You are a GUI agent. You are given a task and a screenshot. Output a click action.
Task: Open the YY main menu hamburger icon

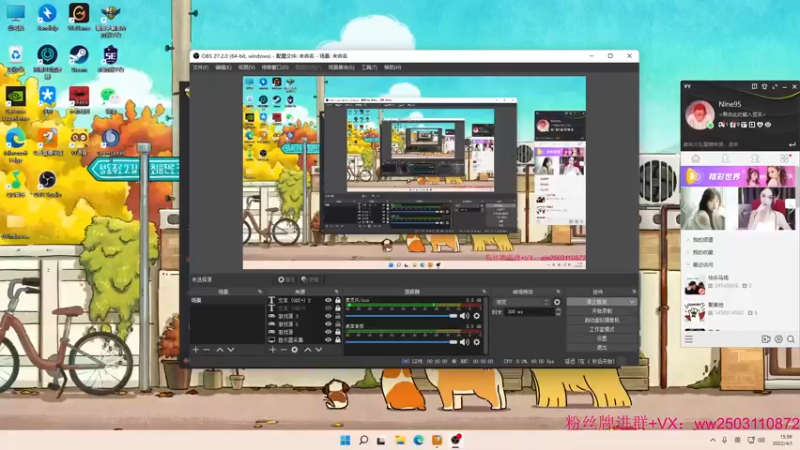click(689, 339)
